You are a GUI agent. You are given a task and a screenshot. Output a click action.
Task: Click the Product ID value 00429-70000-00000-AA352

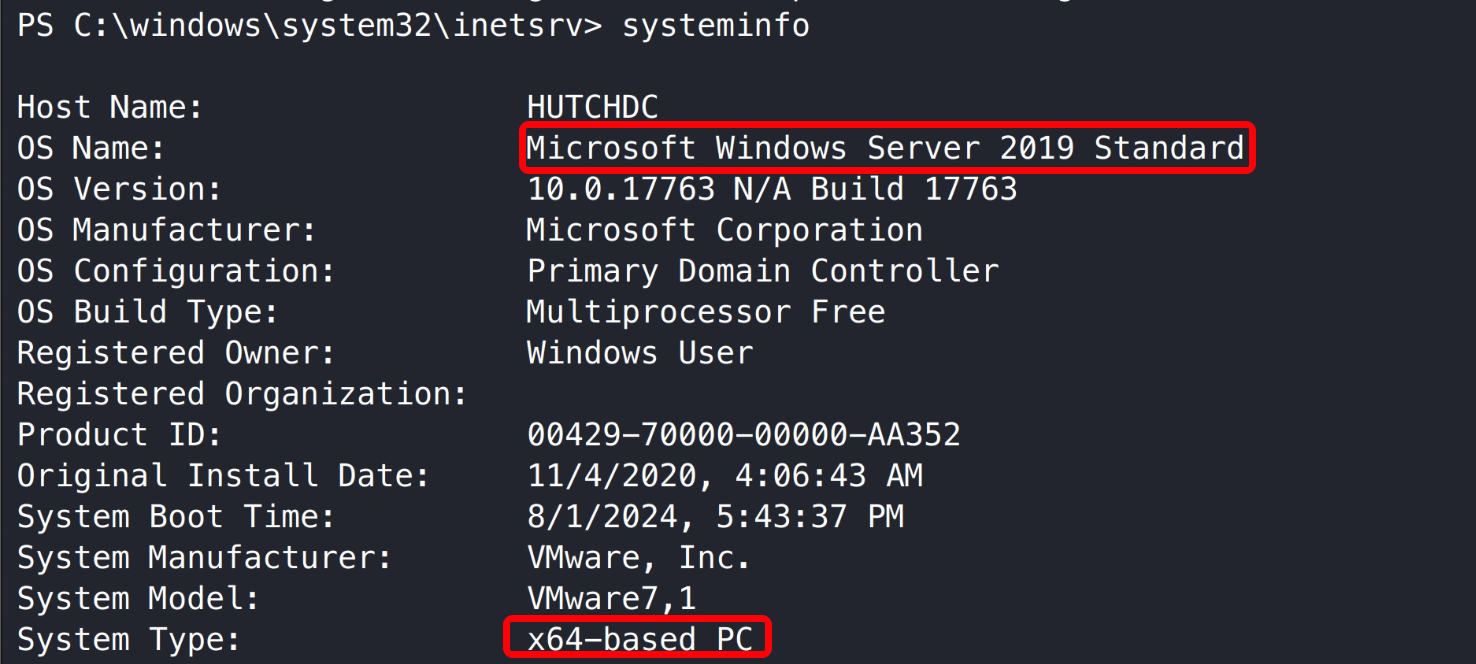pyautogui.click(x=743, y=435)
